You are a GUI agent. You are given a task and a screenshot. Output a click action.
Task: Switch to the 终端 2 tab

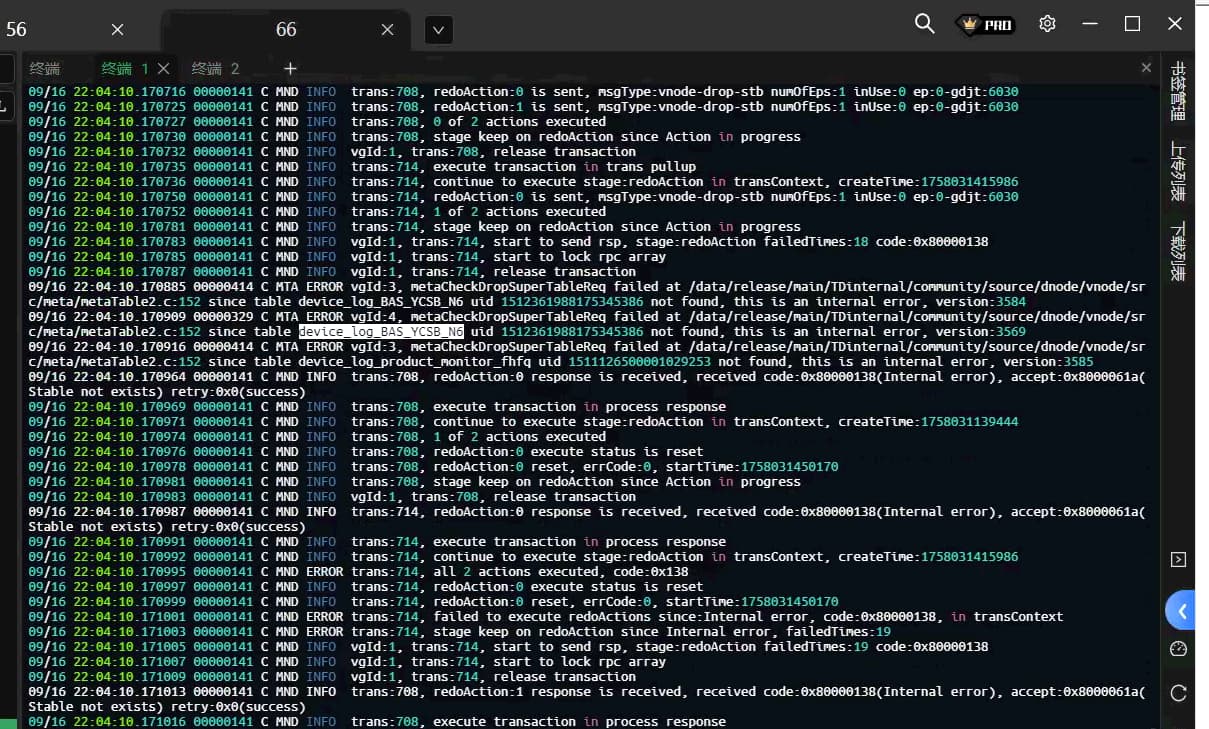point(215,68)
